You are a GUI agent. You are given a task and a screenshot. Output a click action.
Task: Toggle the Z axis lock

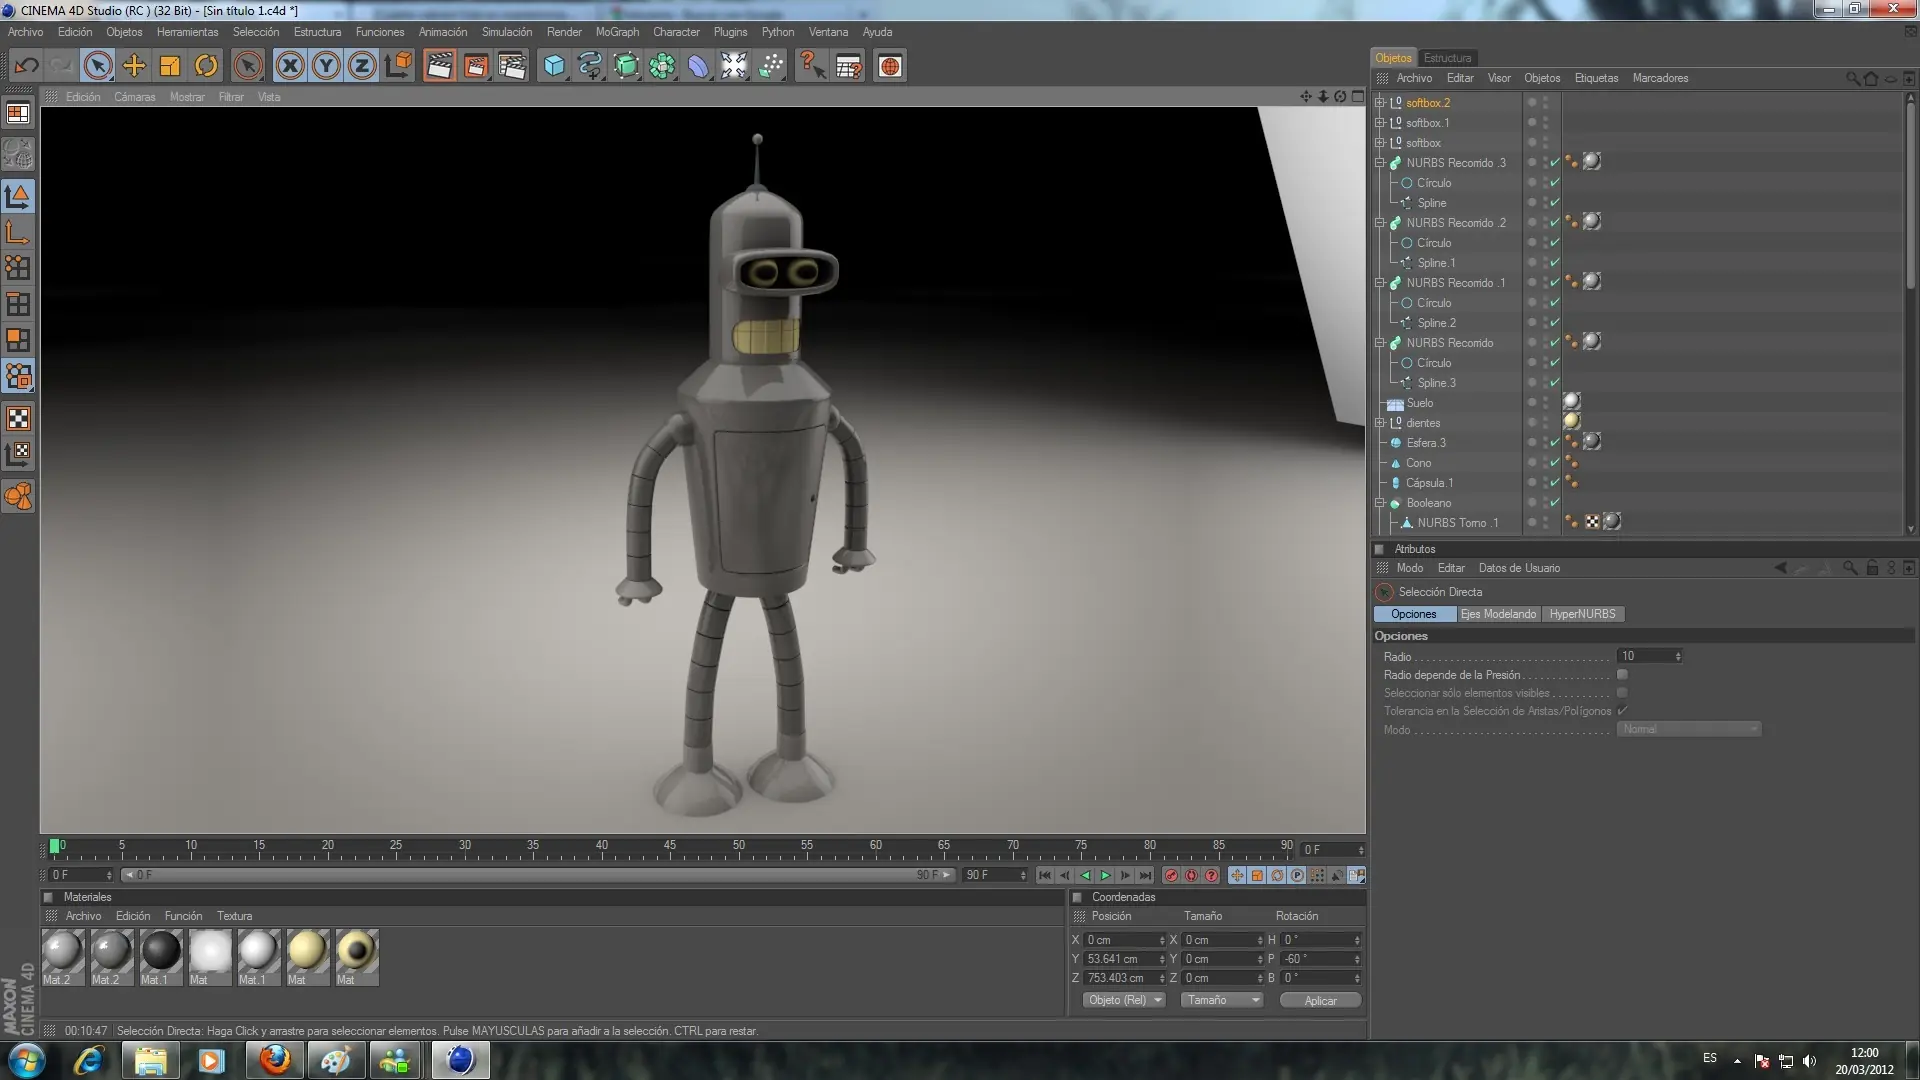(x=362, y=66)
